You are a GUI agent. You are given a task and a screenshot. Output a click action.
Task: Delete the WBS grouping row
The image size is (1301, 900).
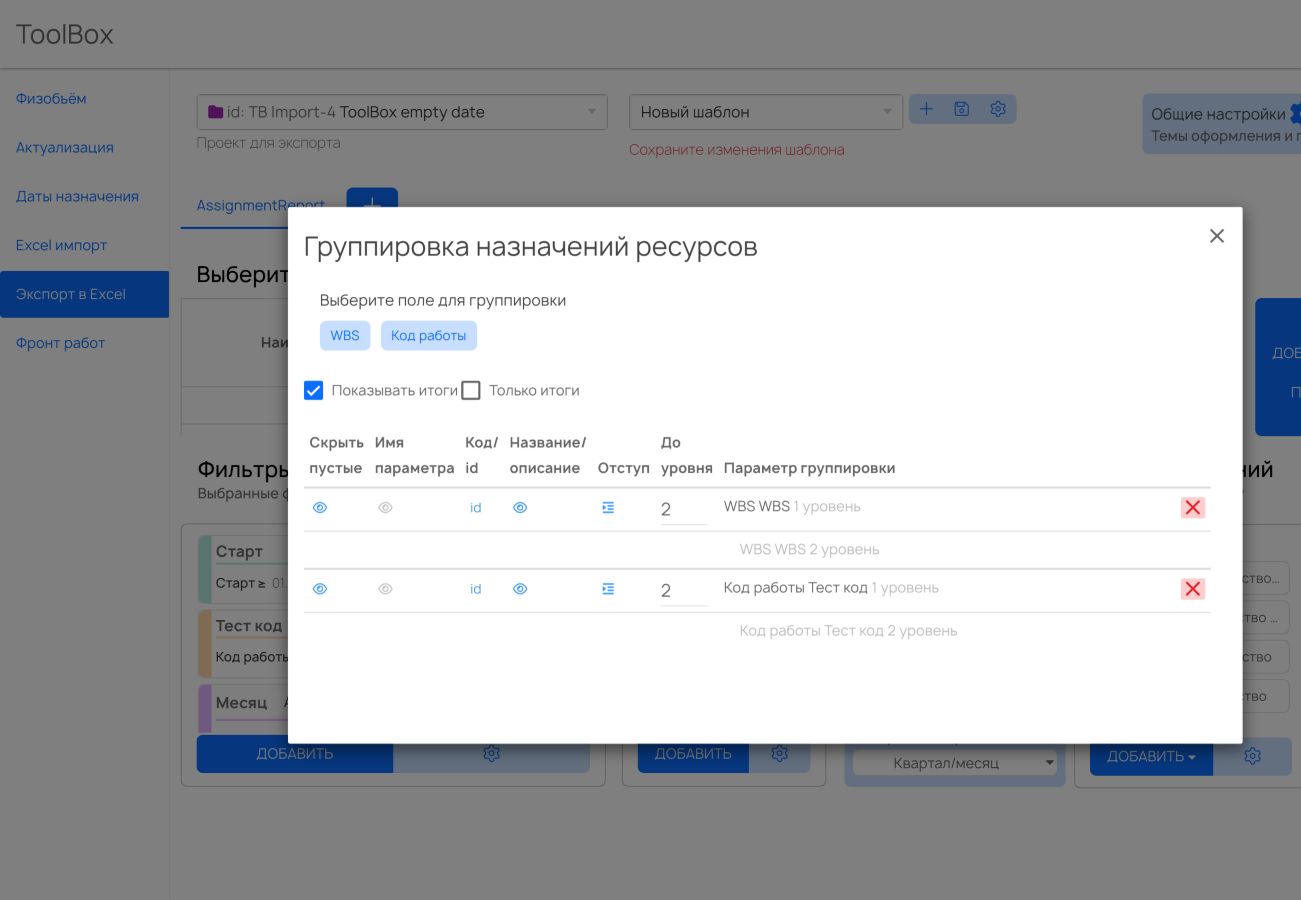(x=1192, y=508)
